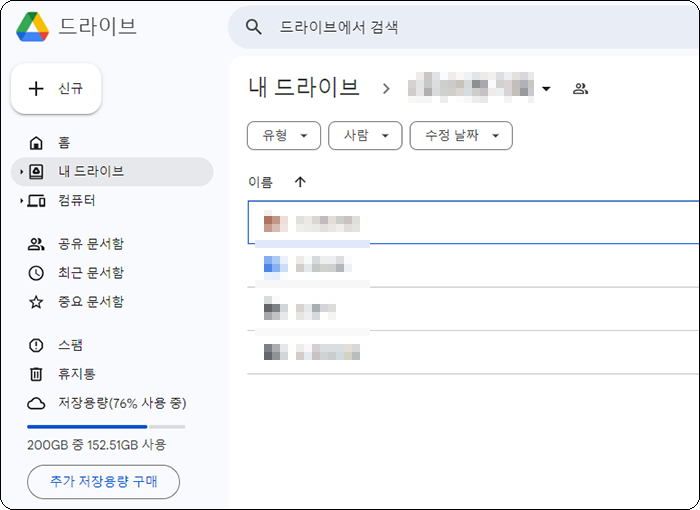Click the search magnifier icon
The image size is (700, 510).
click(x=253, y=27)
